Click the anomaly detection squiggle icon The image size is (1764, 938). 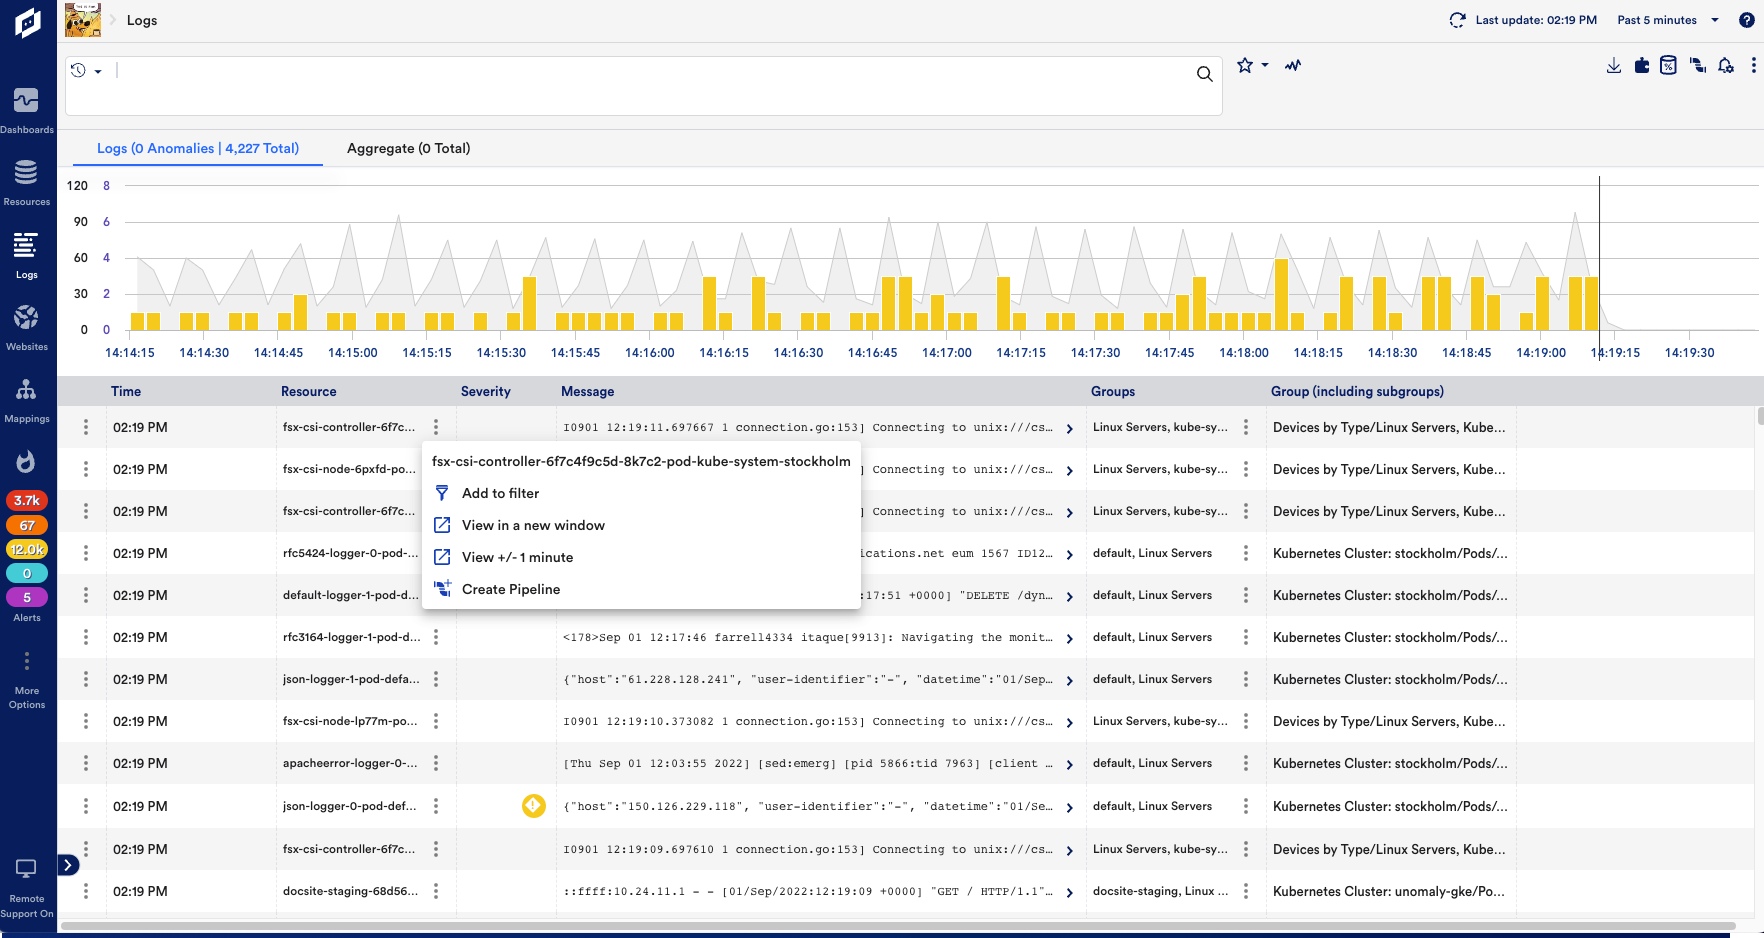(x=1292, y=65)
